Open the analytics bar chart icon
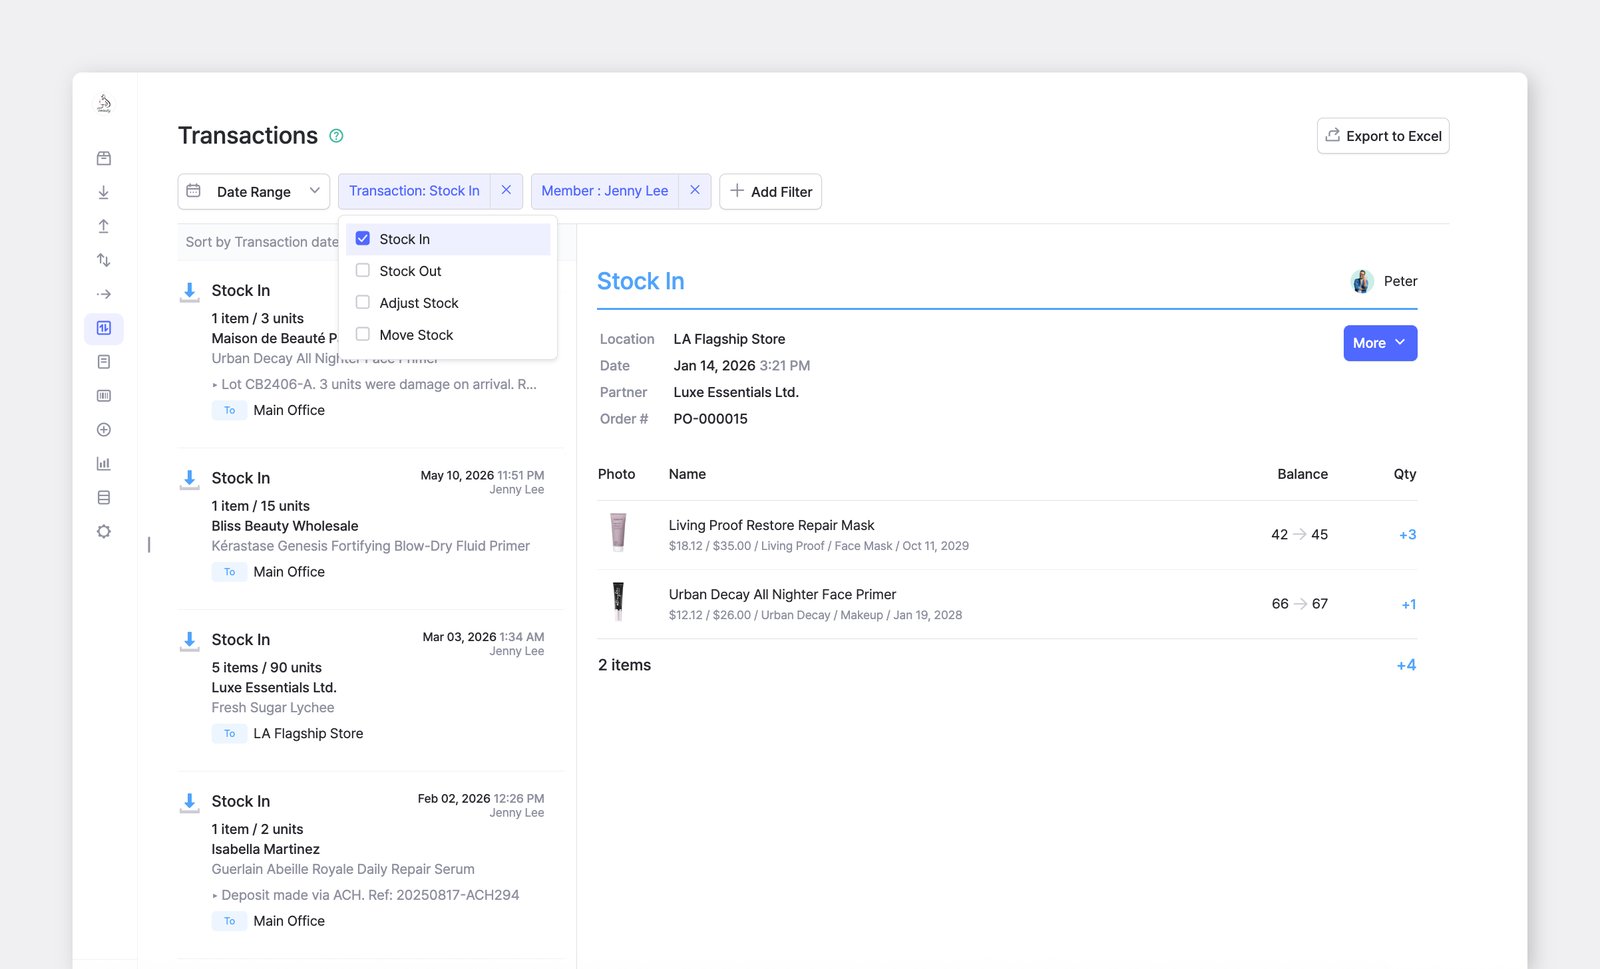 [x=103, y=464]
